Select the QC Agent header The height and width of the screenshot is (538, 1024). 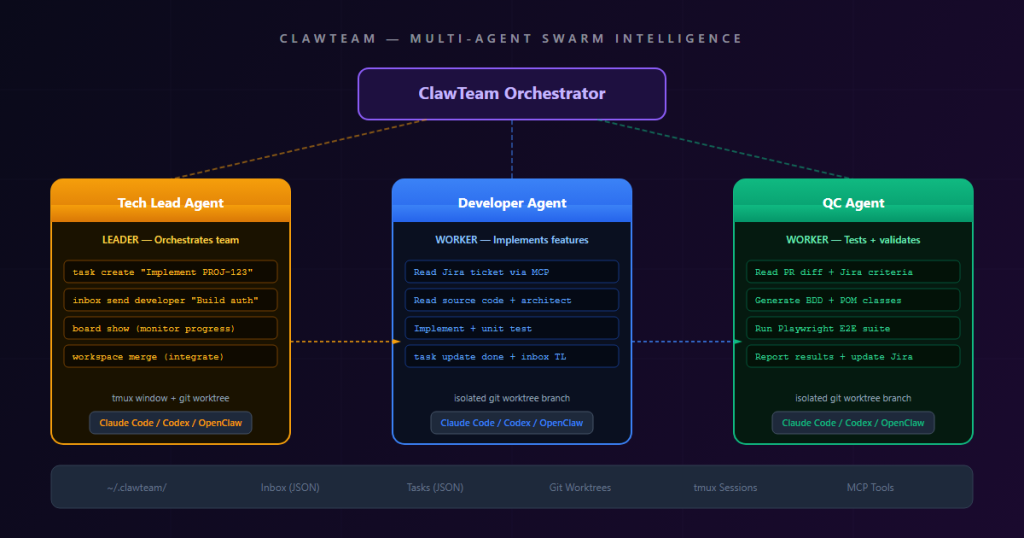pyautogui.click(x=853, y=201)
